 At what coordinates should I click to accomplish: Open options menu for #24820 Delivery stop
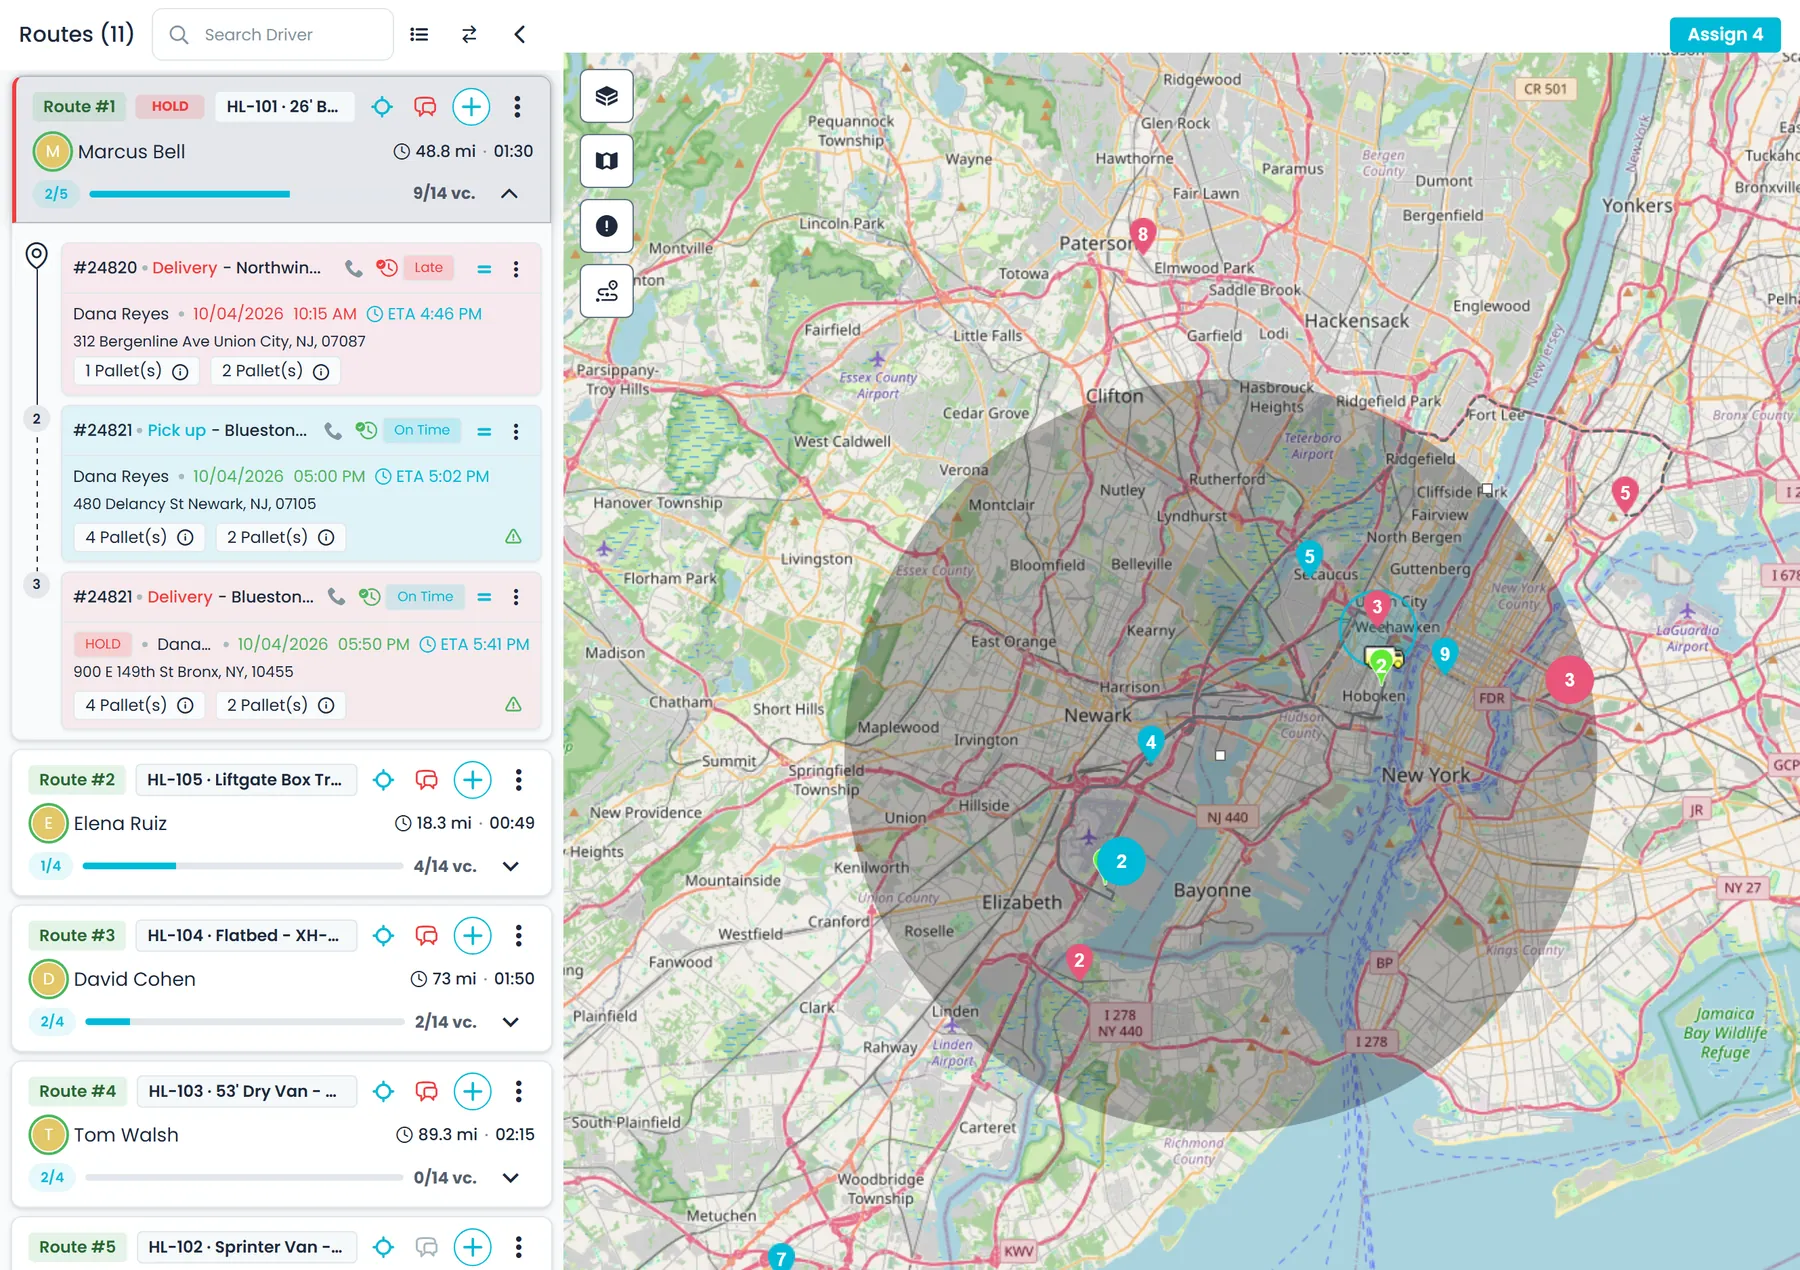click(x=516, y=269)
